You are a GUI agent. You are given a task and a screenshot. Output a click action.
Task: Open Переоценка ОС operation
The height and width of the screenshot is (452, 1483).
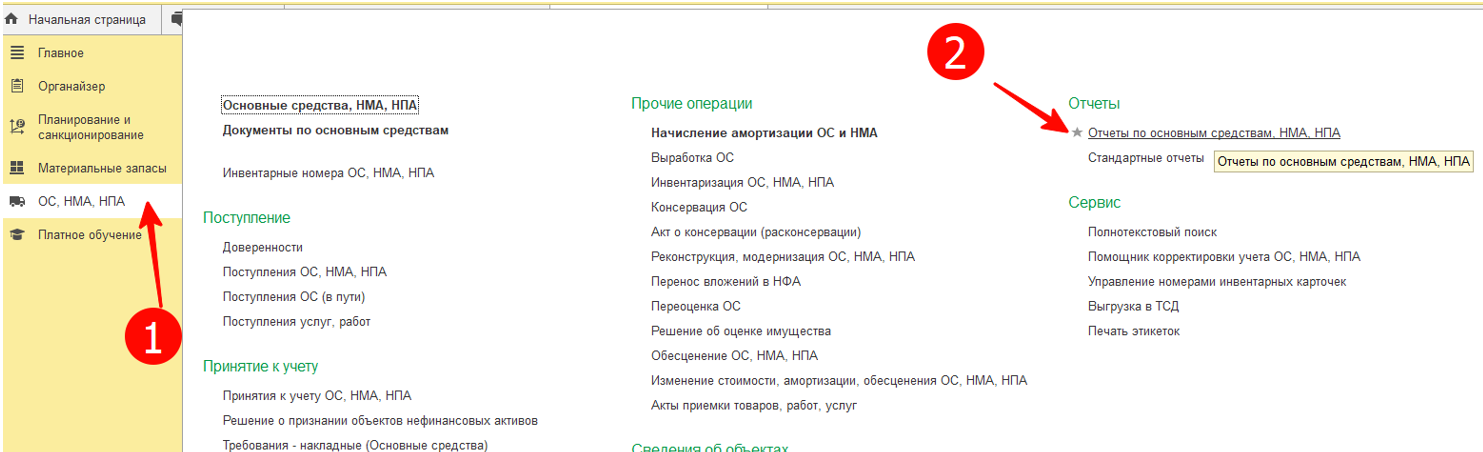coord(695,306)
